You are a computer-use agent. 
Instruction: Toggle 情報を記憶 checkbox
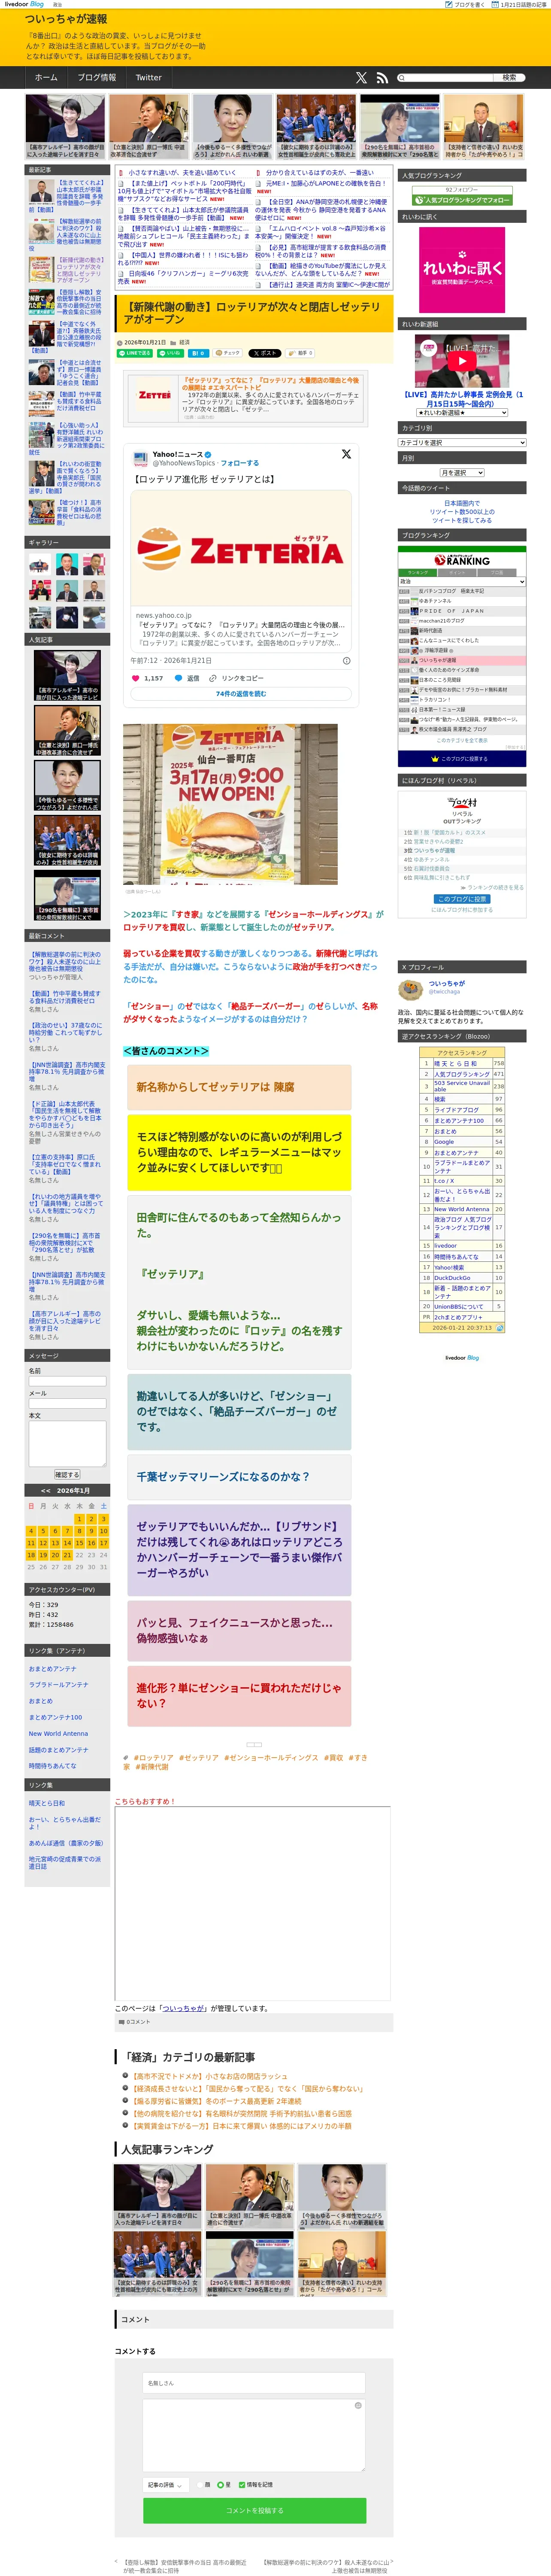click(x=242, y=2484)
